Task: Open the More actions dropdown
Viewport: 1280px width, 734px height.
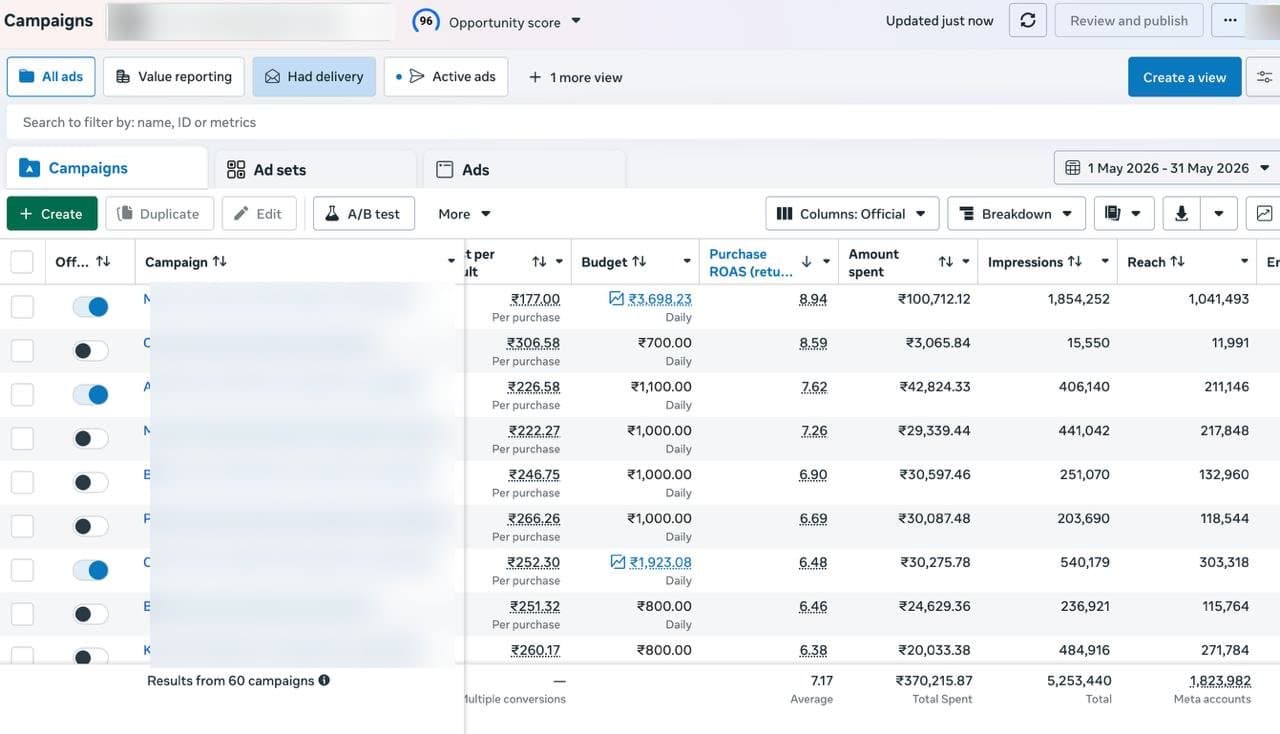Action: [464, 213]
